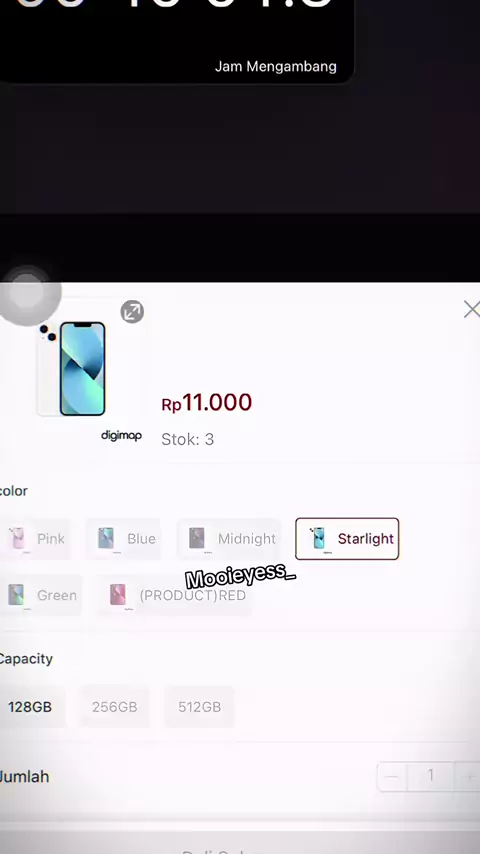The height and width of the screenshot is (854, 480).
Task: Select the Blue color option
Action: coord(123,539)
